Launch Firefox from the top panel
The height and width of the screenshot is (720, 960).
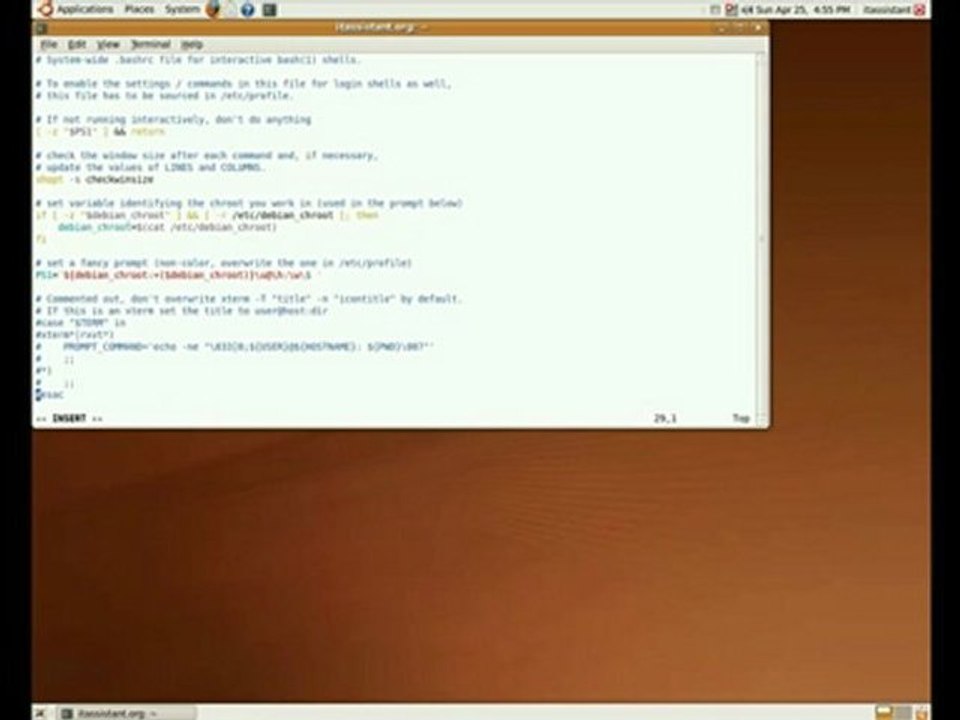212,9
